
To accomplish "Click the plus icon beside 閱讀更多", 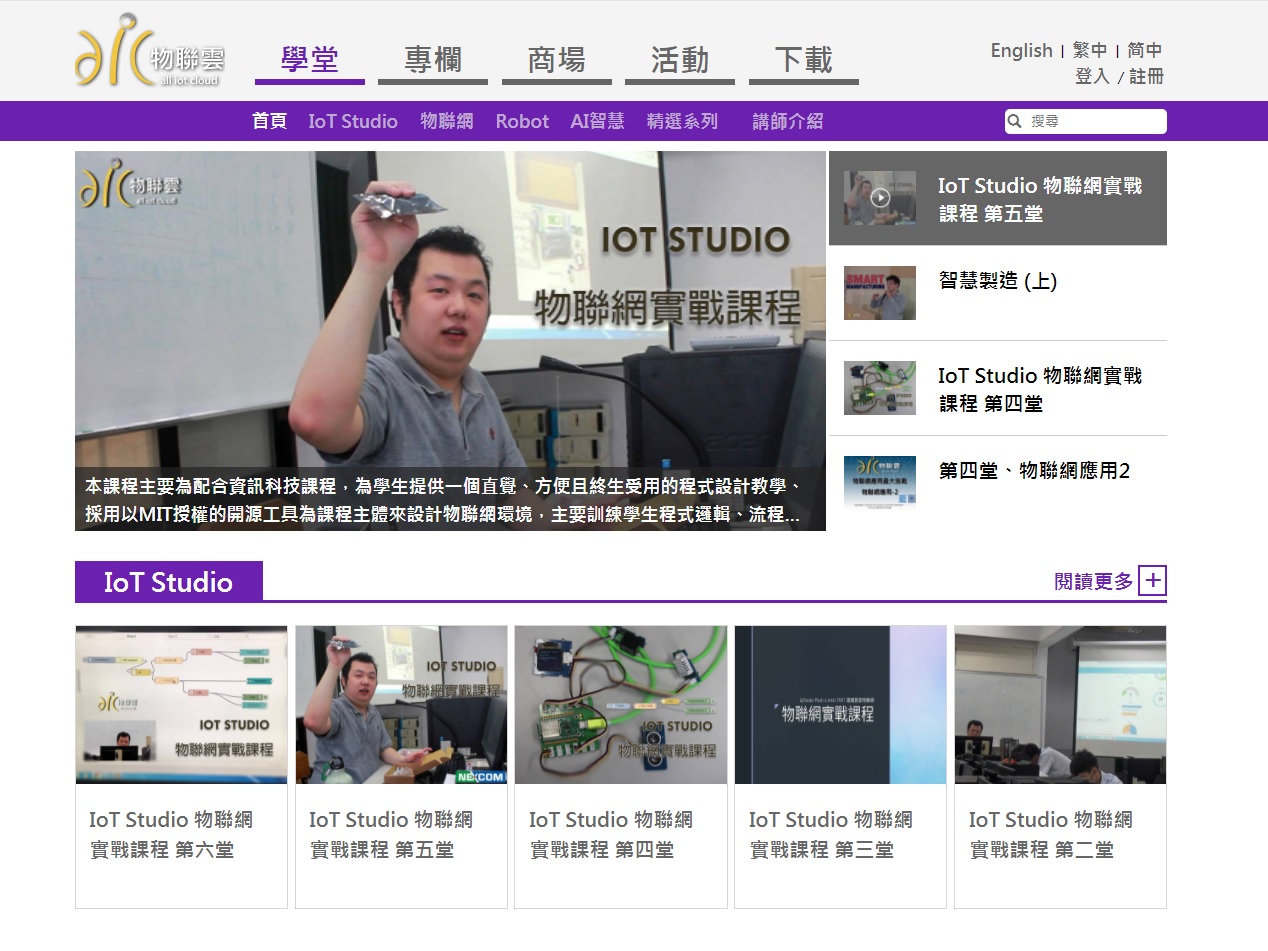I will 1152,581.
